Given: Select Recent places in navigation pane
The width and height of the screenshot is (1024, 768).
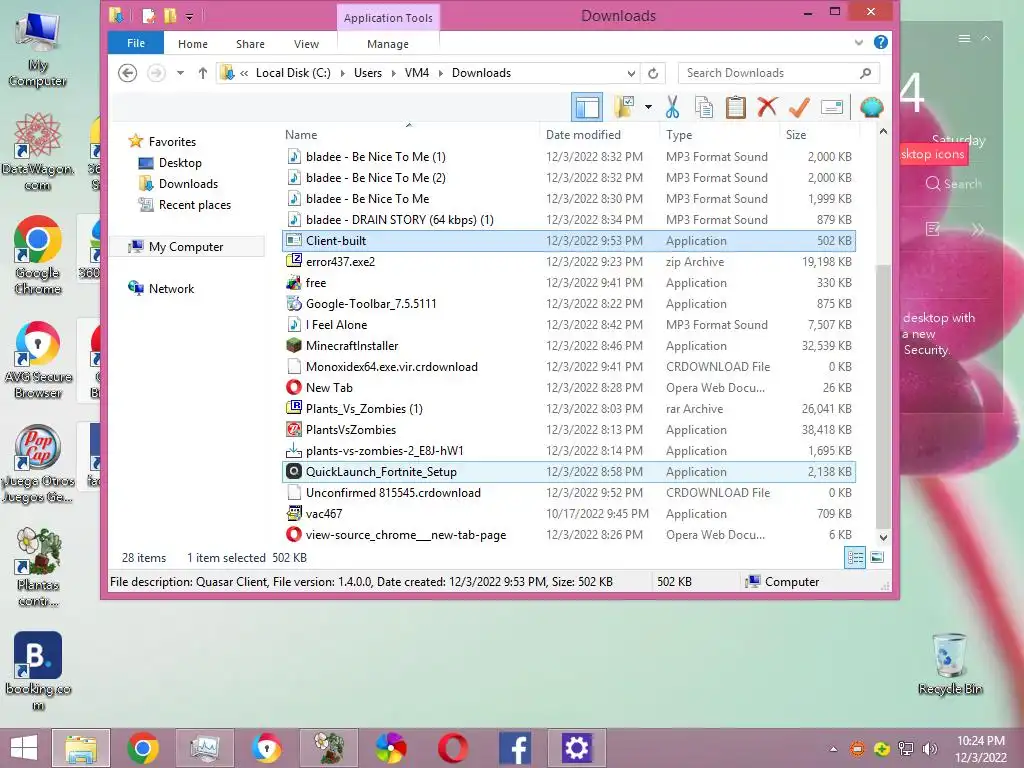Looking at the screenshot, I should tap(195, 204).
